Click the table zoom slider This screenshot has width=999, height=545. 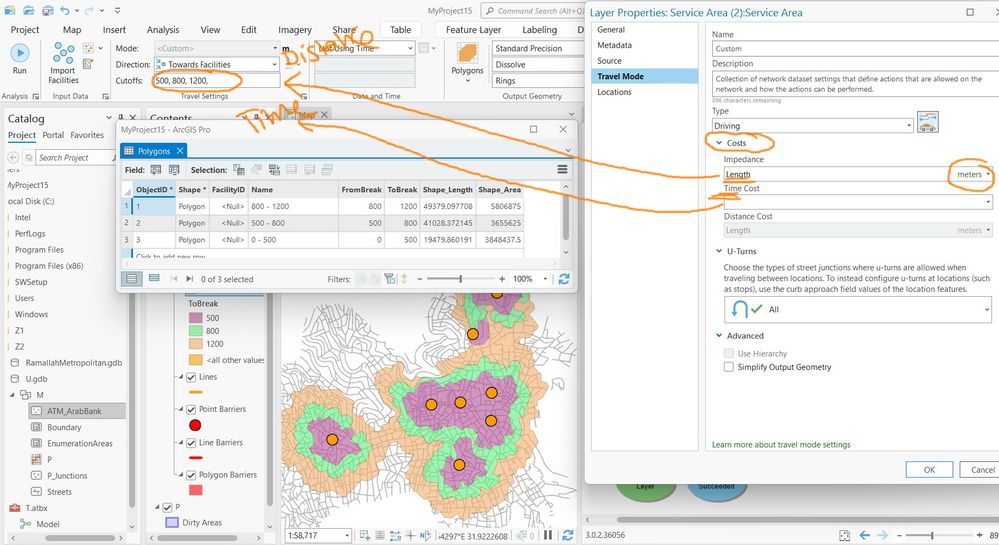point(460,279)
